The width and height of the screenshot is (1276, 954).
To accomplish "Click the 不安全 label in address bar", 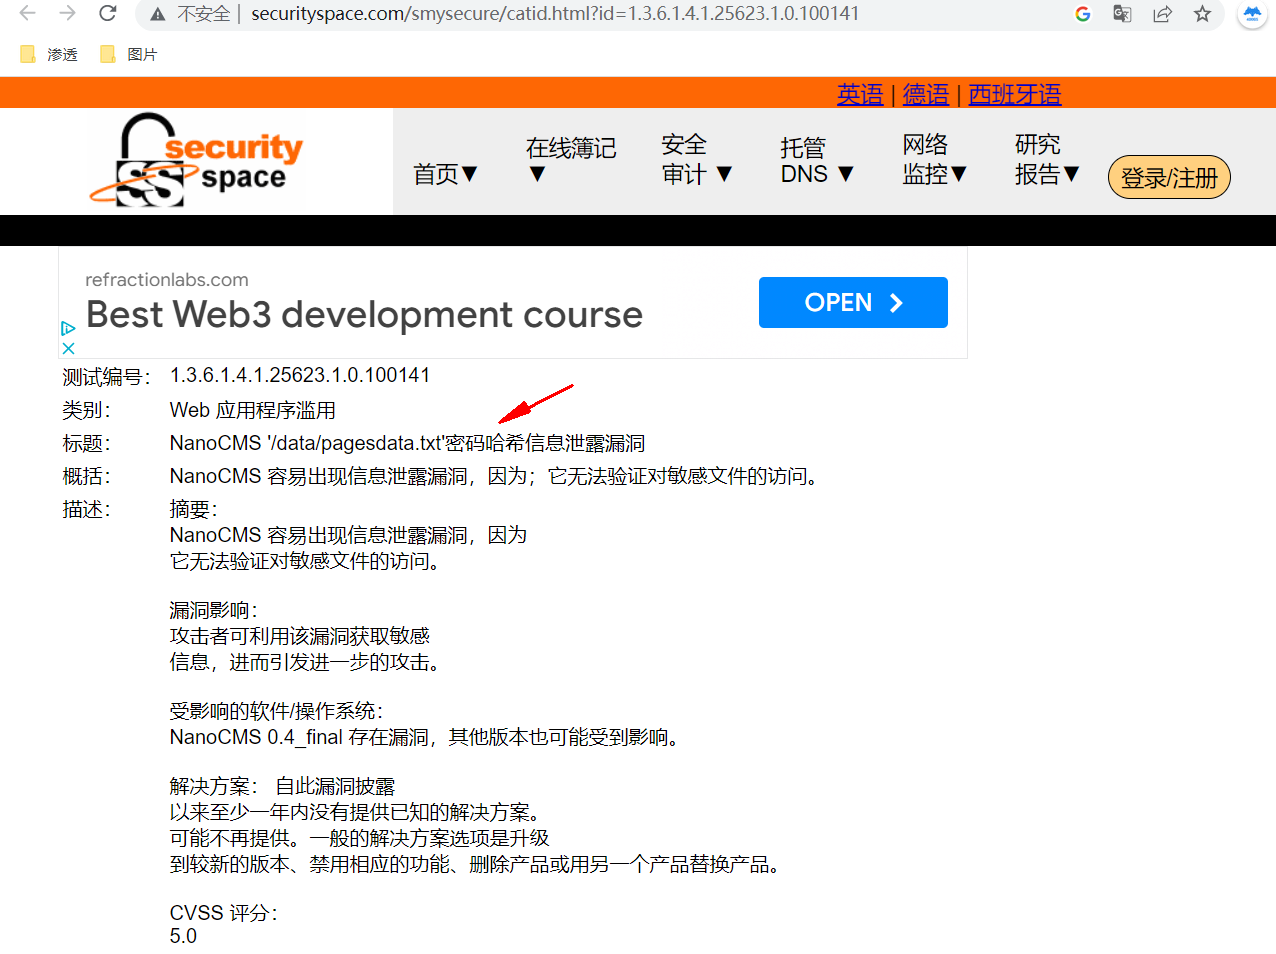I will tap(204, 14).
